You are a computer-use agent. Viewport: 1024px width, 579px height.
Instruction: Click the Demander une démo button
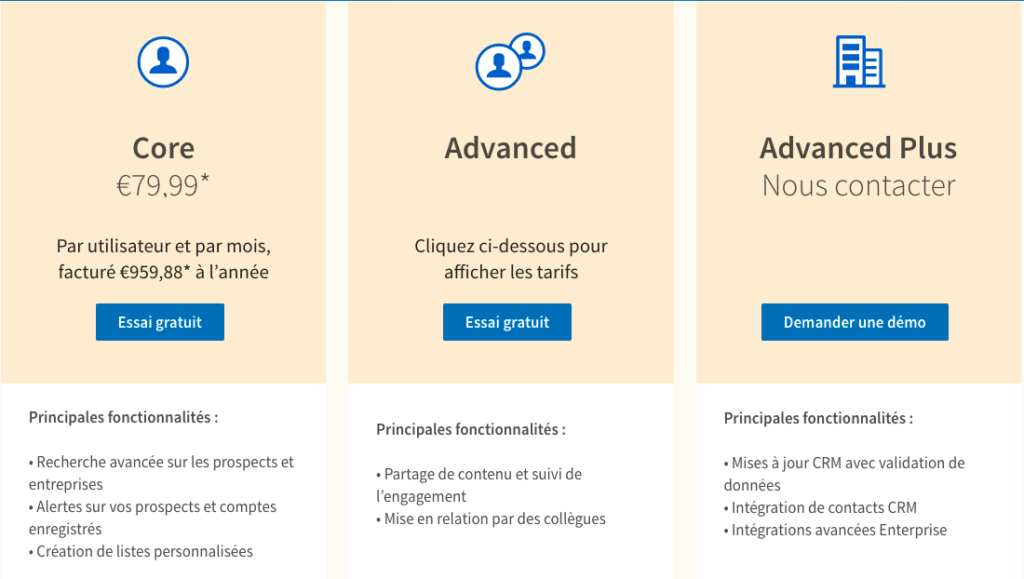click(x=854, y=322)
